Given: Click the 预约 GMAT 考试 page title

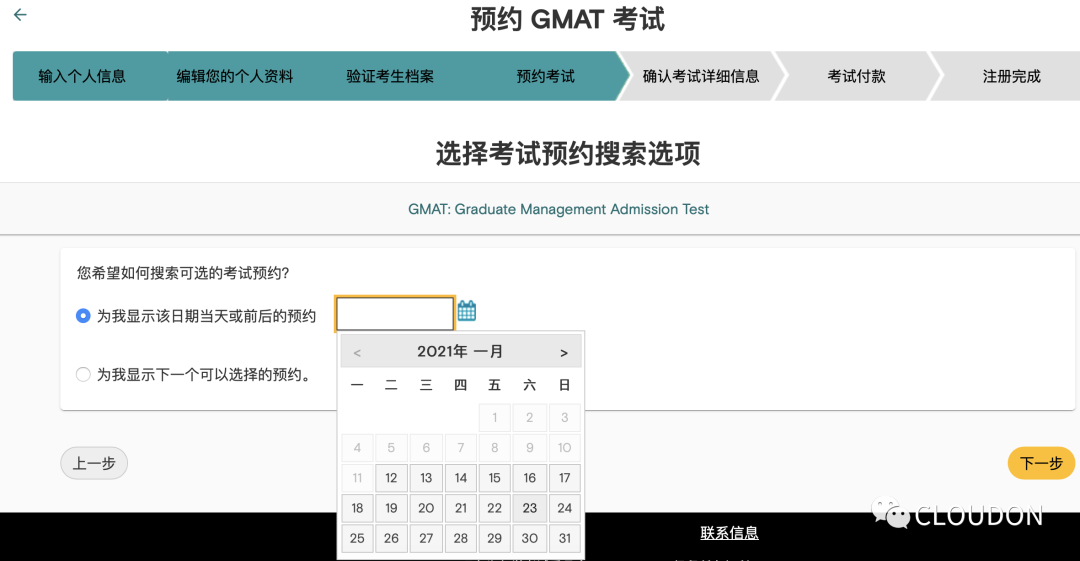Looking at the screenshot, I should 568,19.
